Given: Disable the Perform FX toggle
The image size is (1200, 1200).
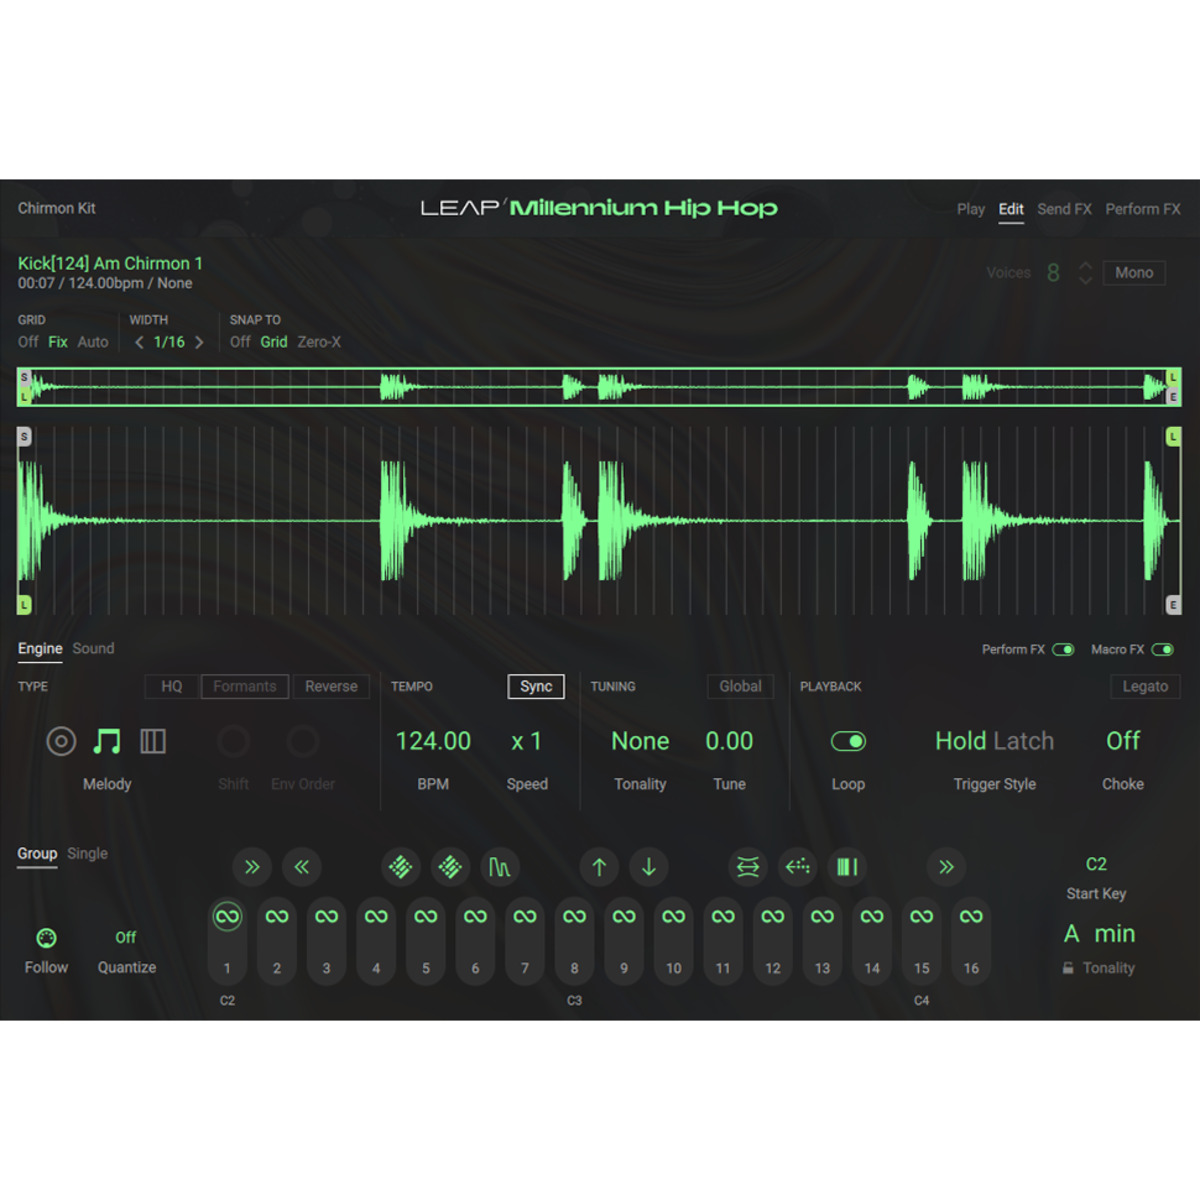Looking at the screenshot, I should pos(1063,650).
